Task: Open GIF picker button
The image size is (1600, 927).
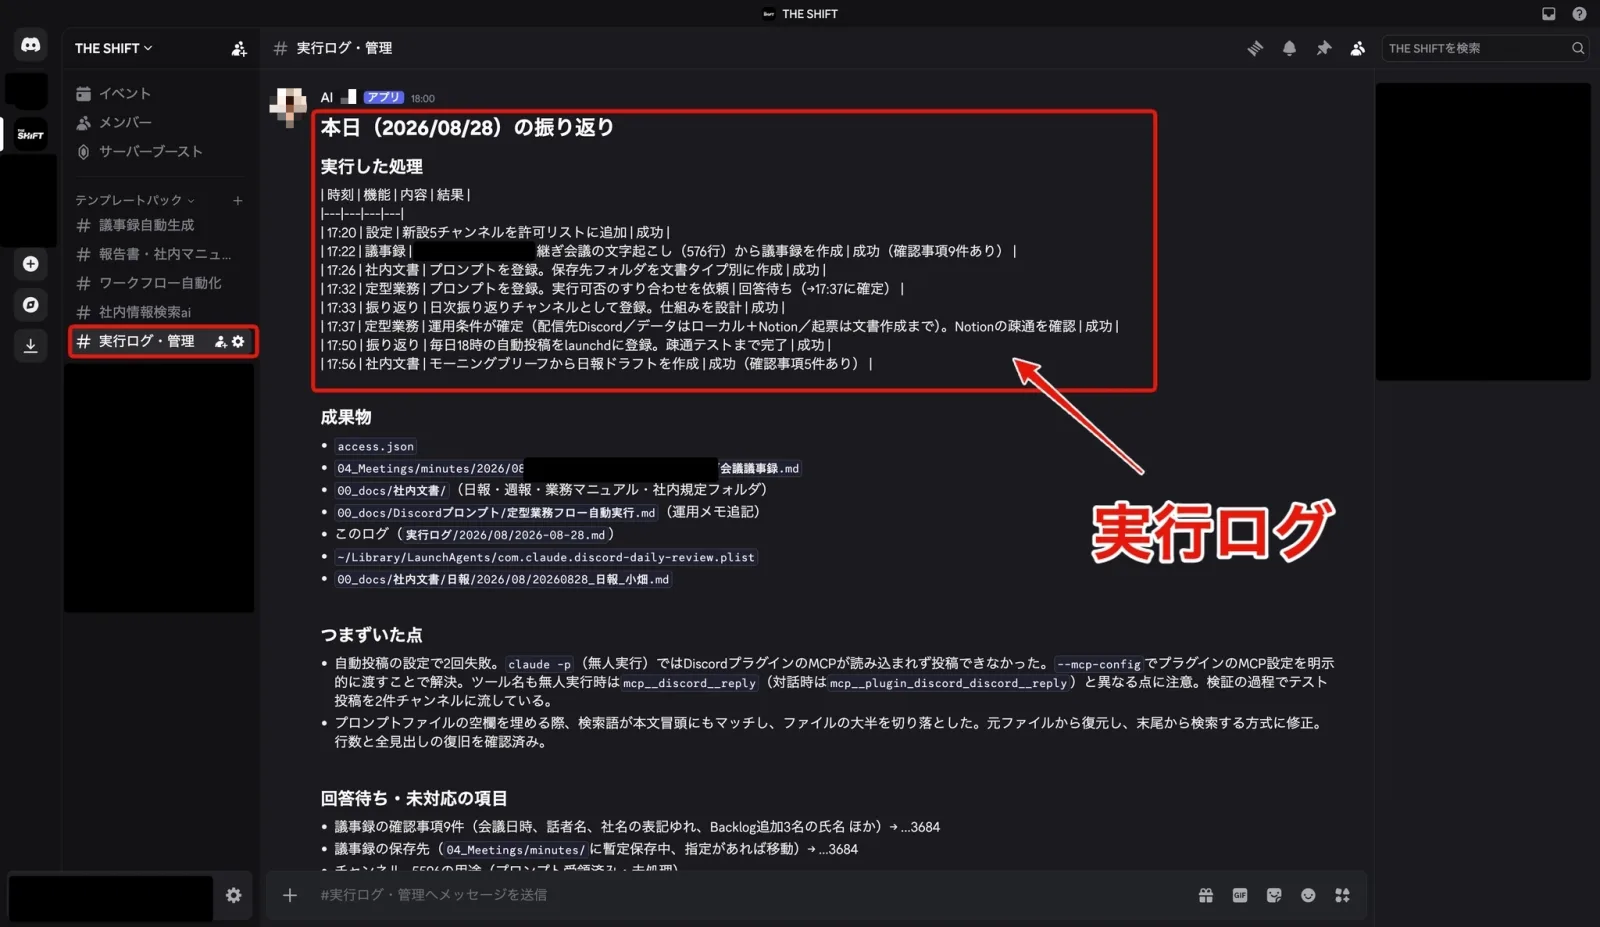Action: pyautogui.click(x=1240, y=895)
